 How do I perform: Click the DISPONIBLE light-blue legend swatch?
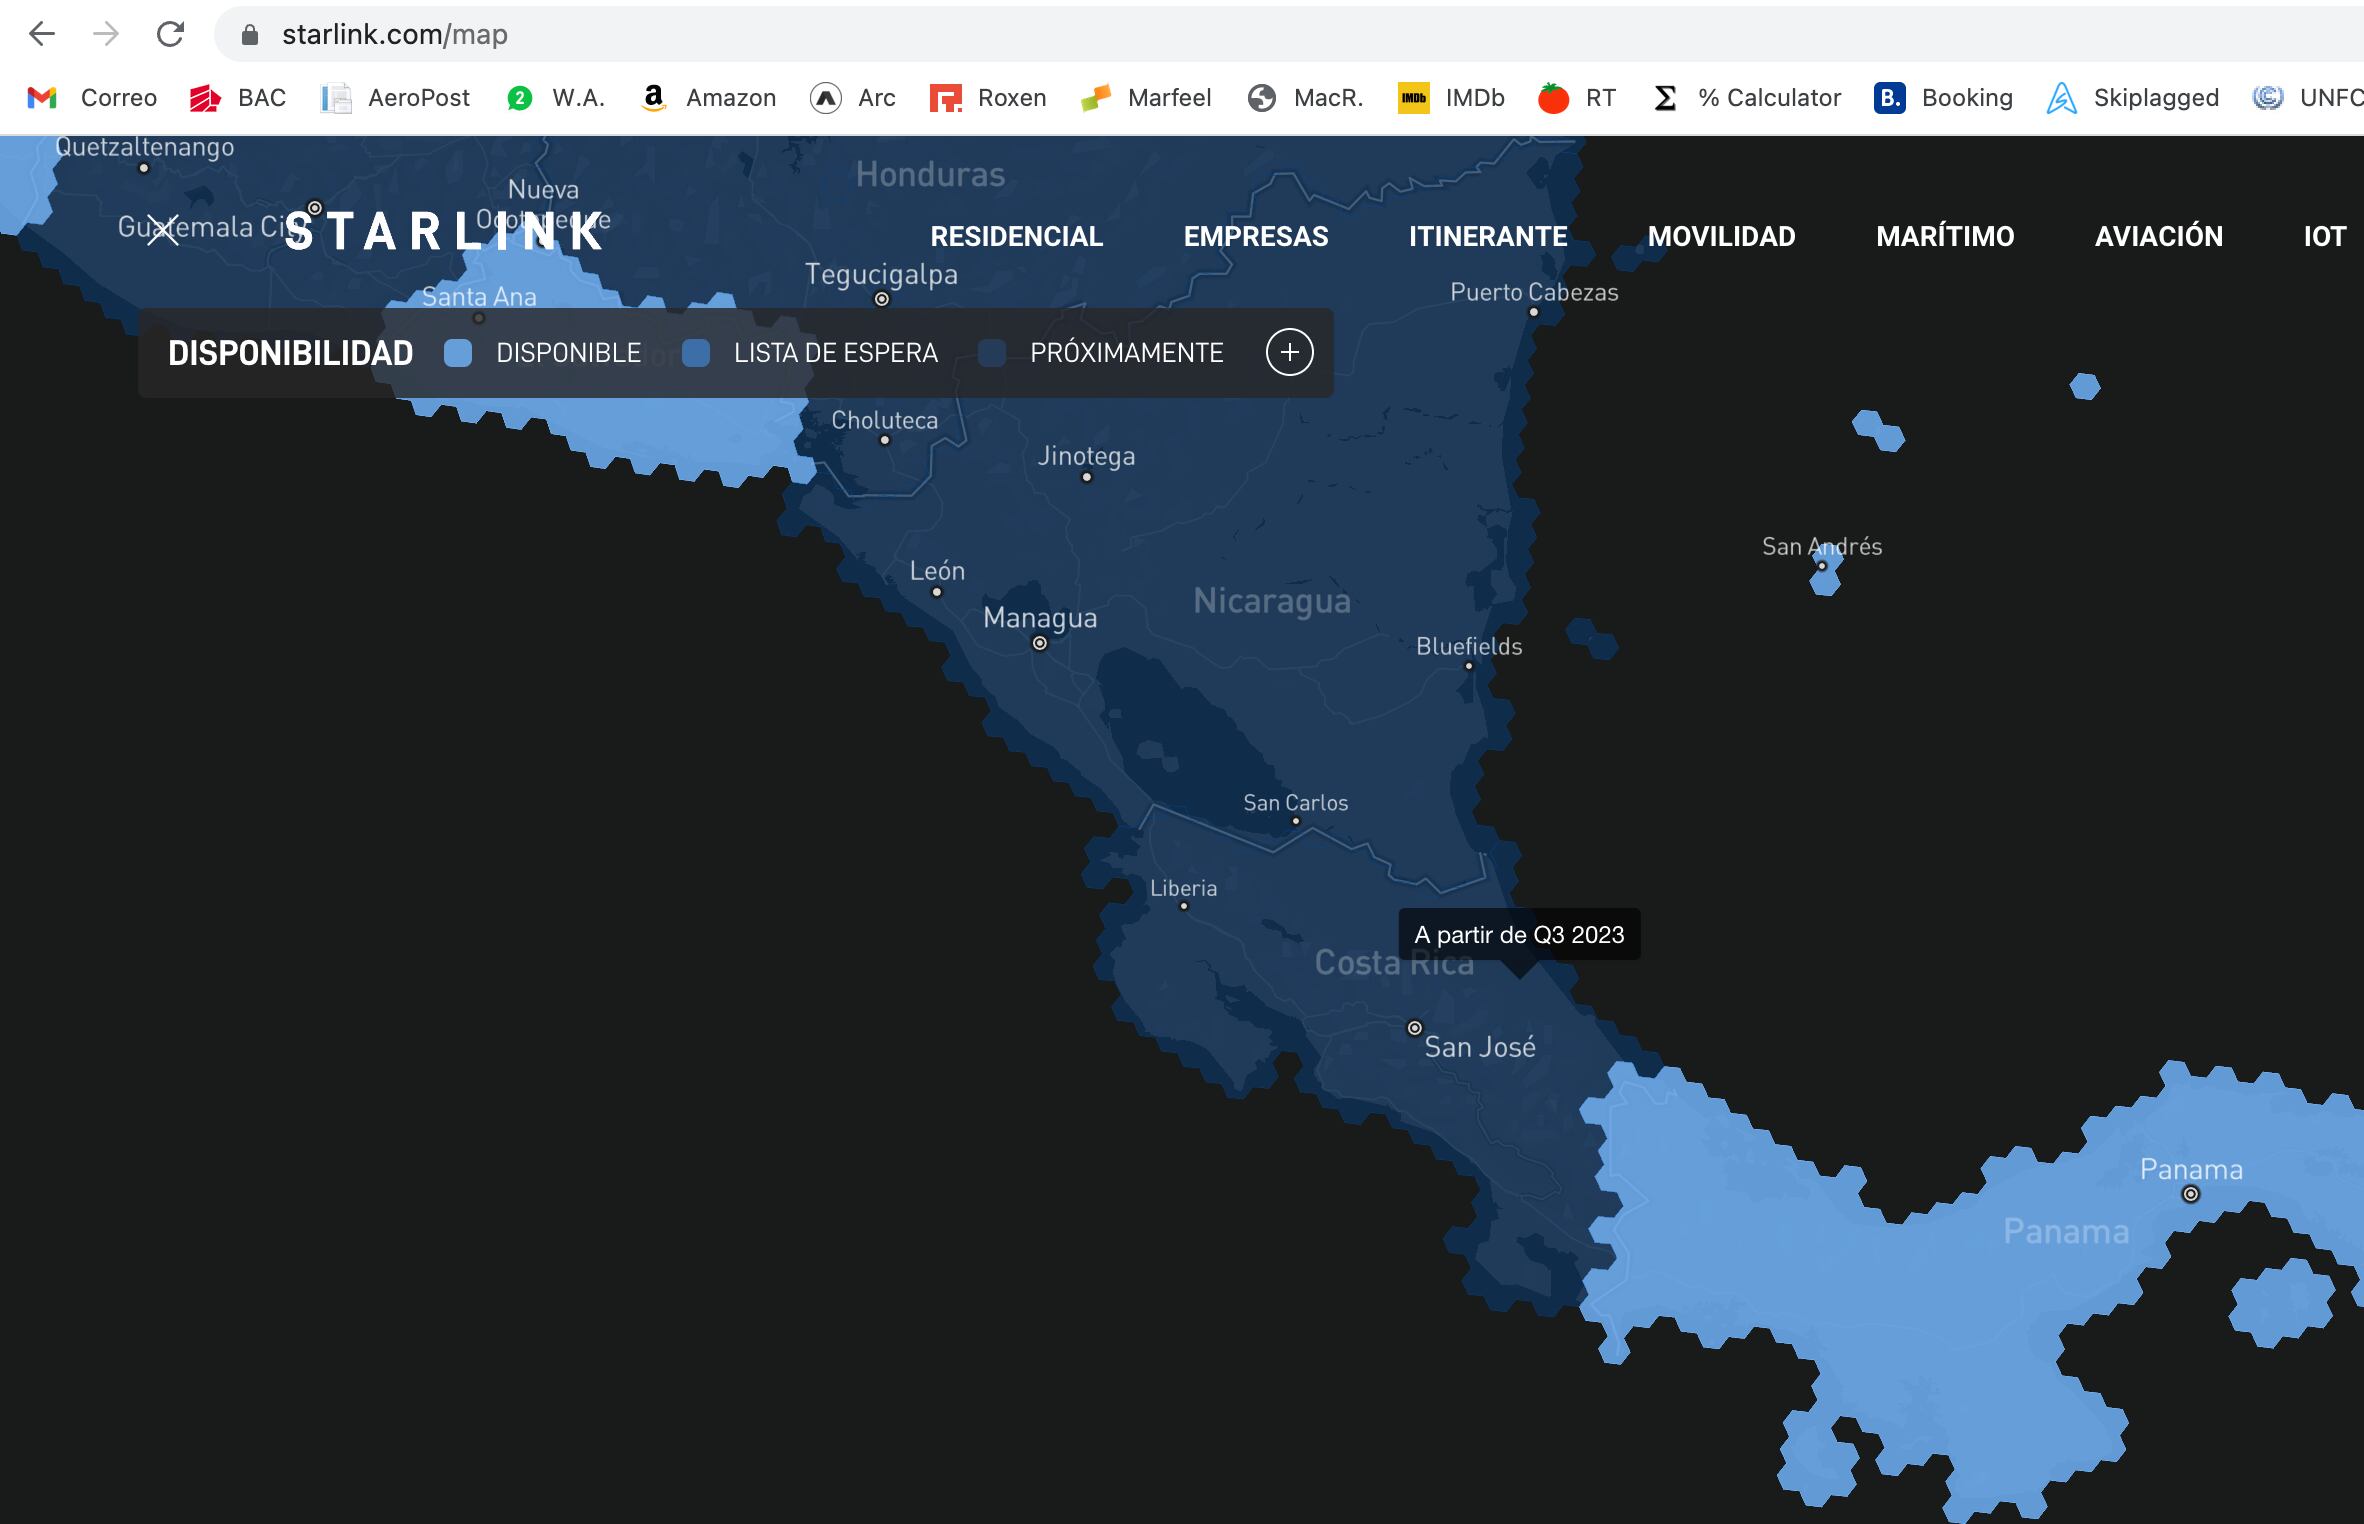458,353
